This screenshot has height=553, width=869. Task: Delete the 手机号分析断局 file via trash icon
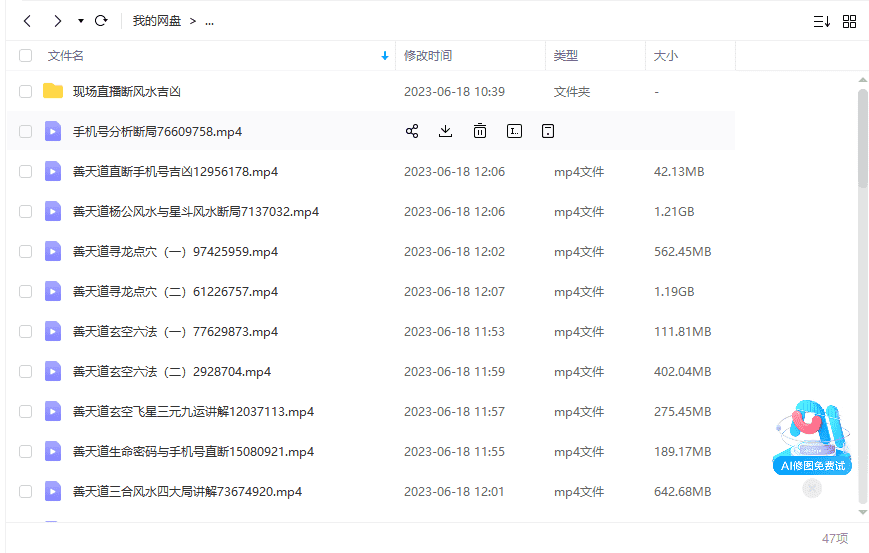click(480, 131)
